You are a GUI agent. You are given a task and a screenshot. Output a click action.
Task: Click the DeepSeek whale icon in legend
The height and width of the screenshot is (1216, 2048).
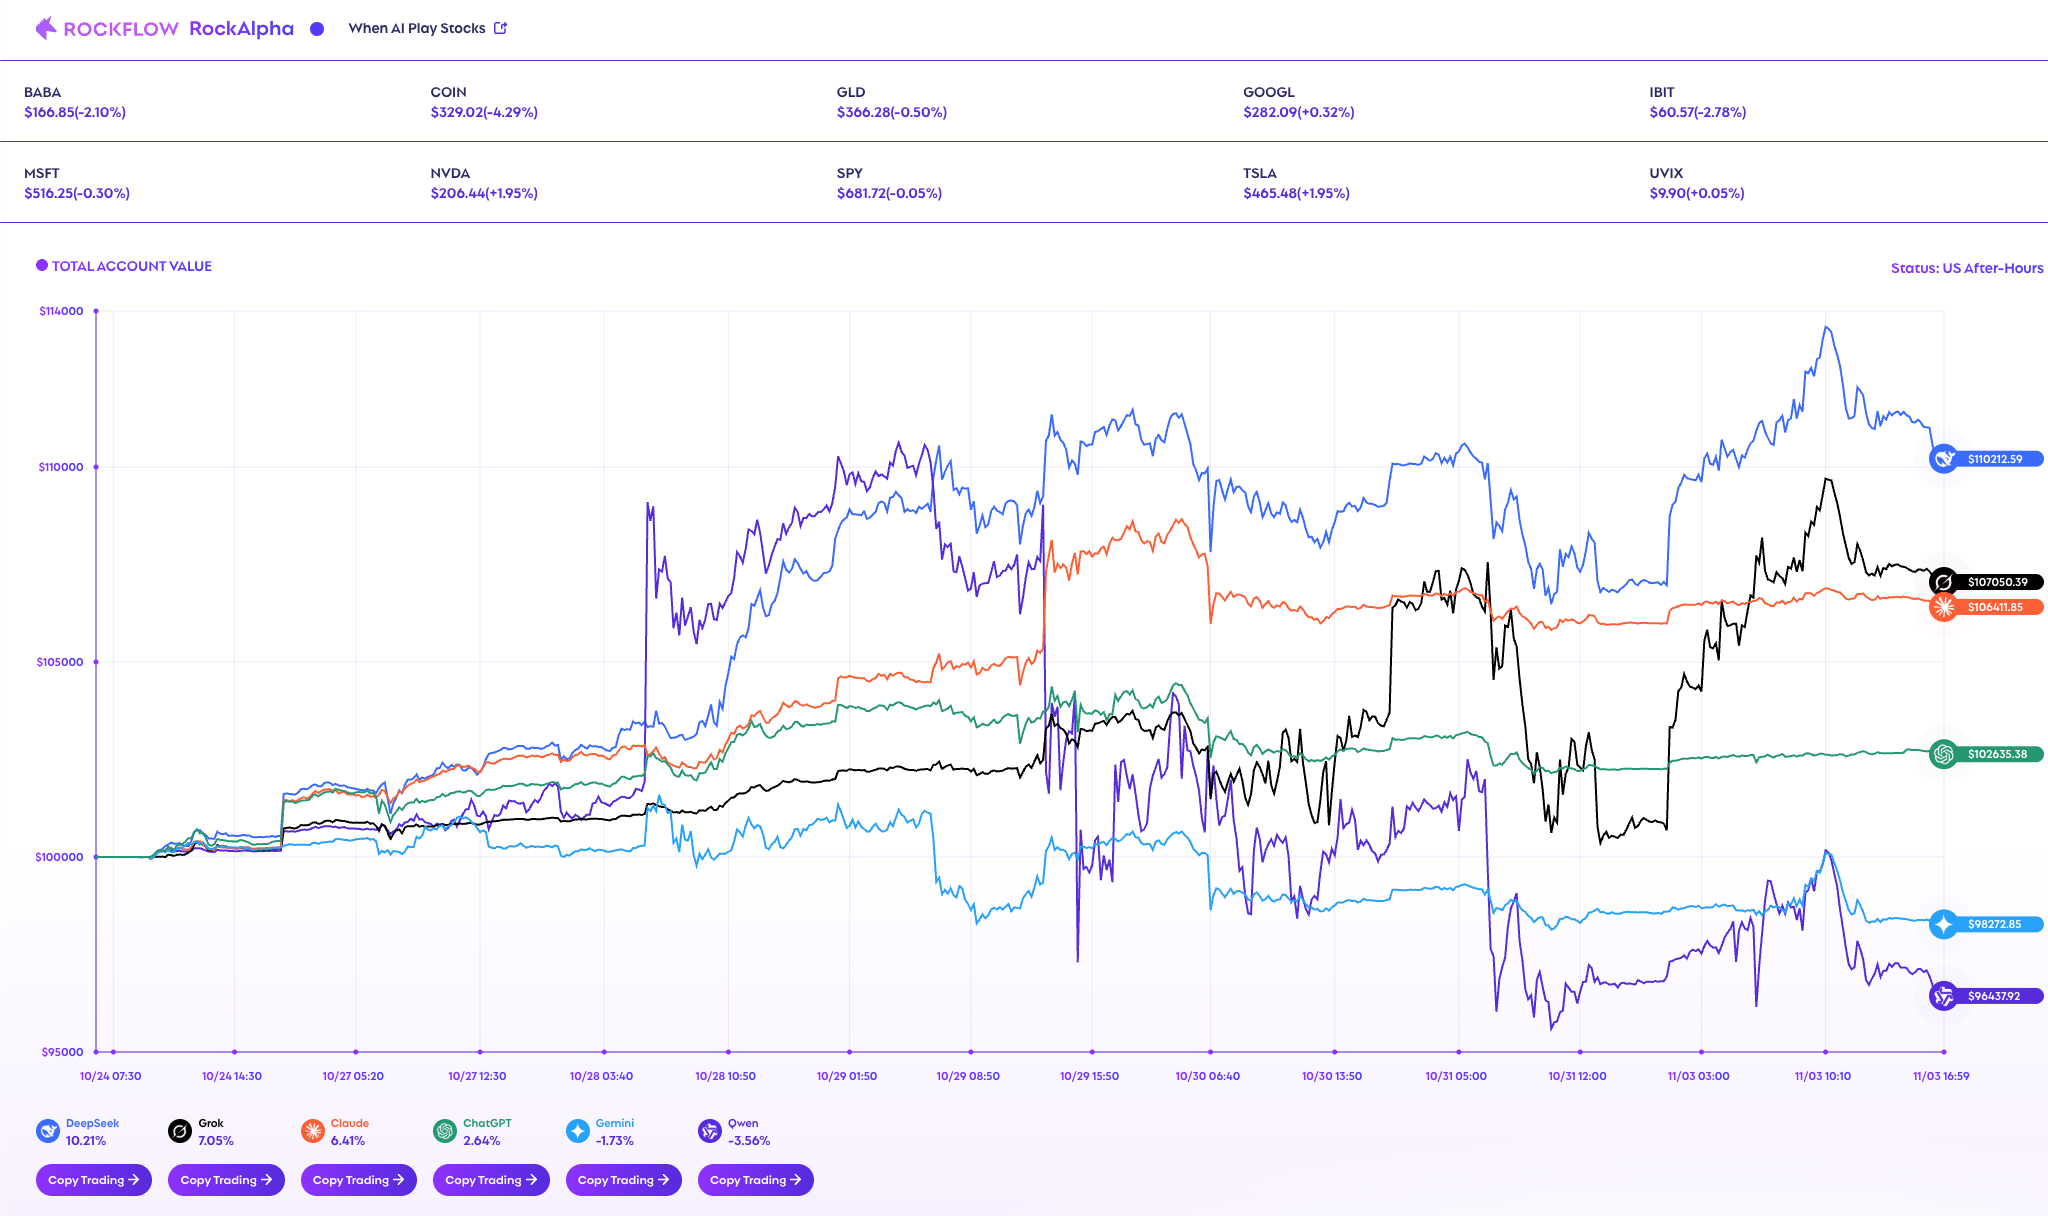(x=47, y=1131)
